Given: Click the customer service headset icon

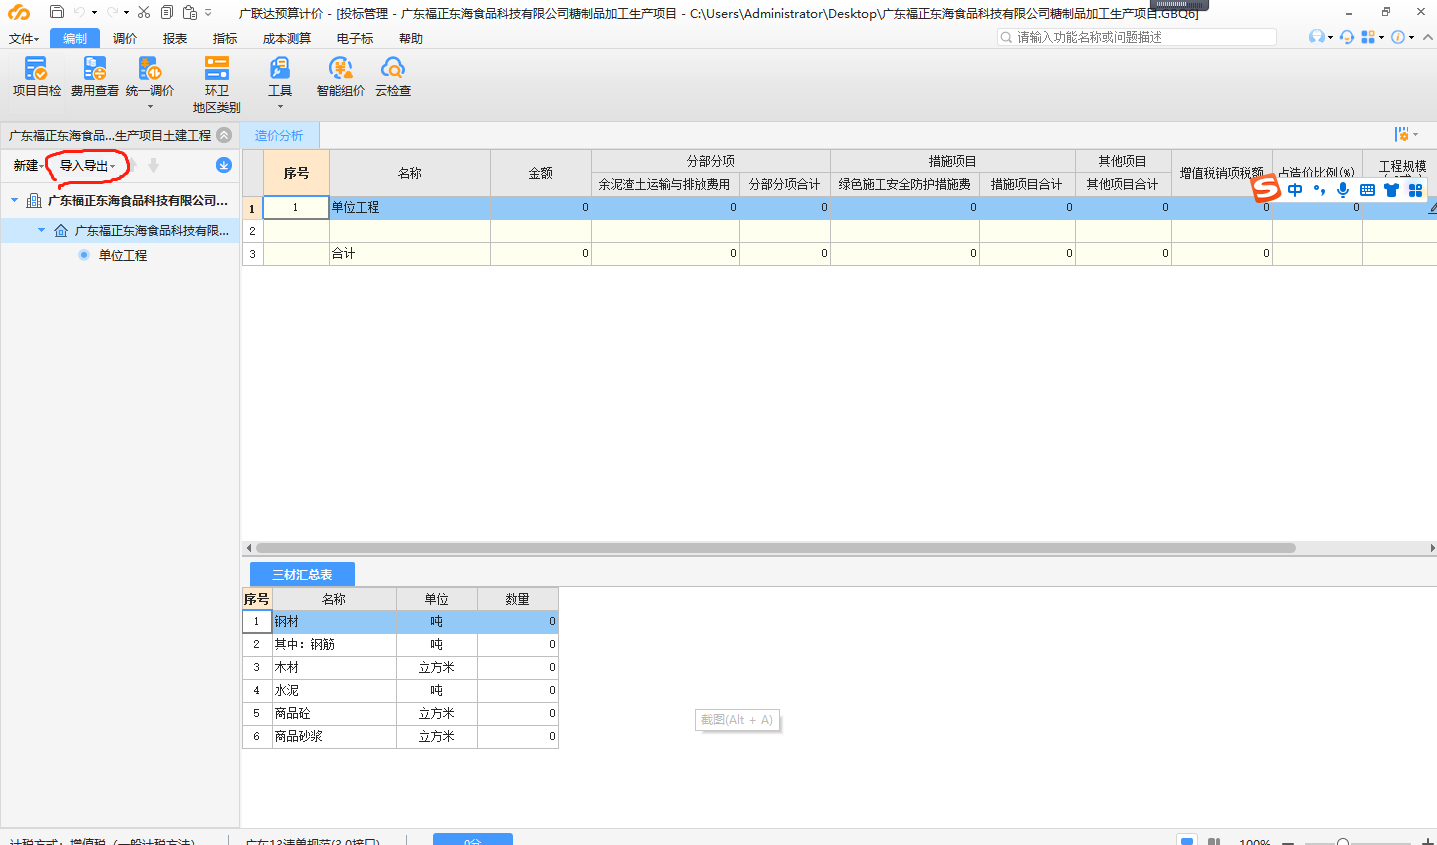Looking at the screenshot, I should pyautogui.click(x=1347, y=37).
